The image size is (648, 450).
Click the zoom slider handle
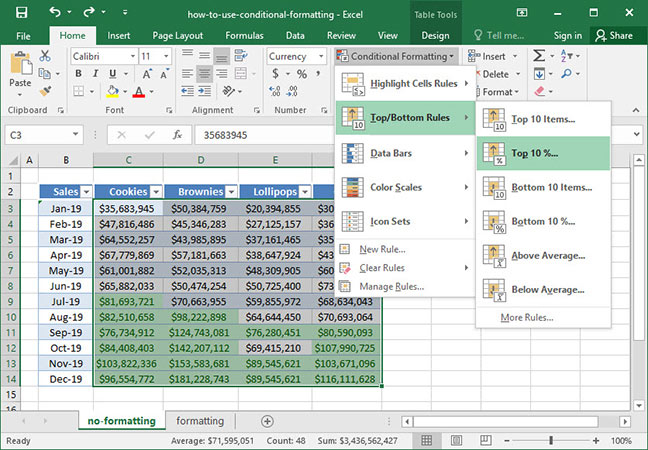tap(551, 440)
